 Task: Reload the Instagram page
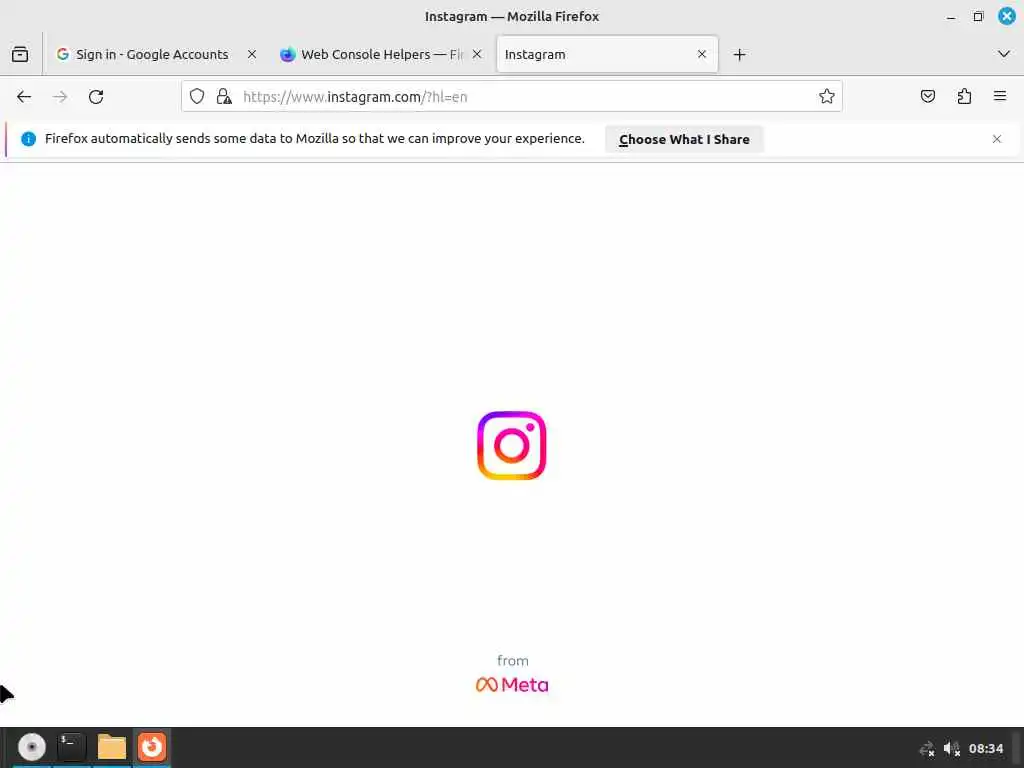96,97
